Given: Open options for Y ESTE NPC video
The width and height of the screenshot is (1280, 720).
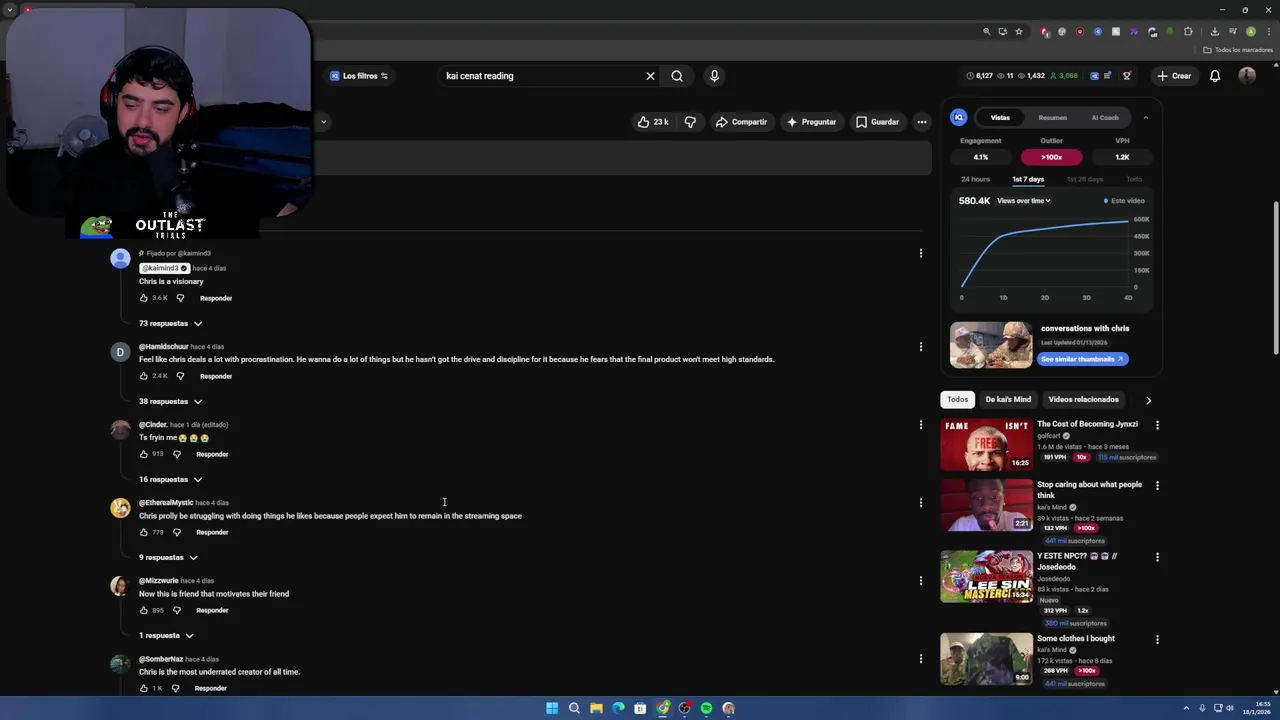Looking at the screenshot, I should coord(1157,557).
